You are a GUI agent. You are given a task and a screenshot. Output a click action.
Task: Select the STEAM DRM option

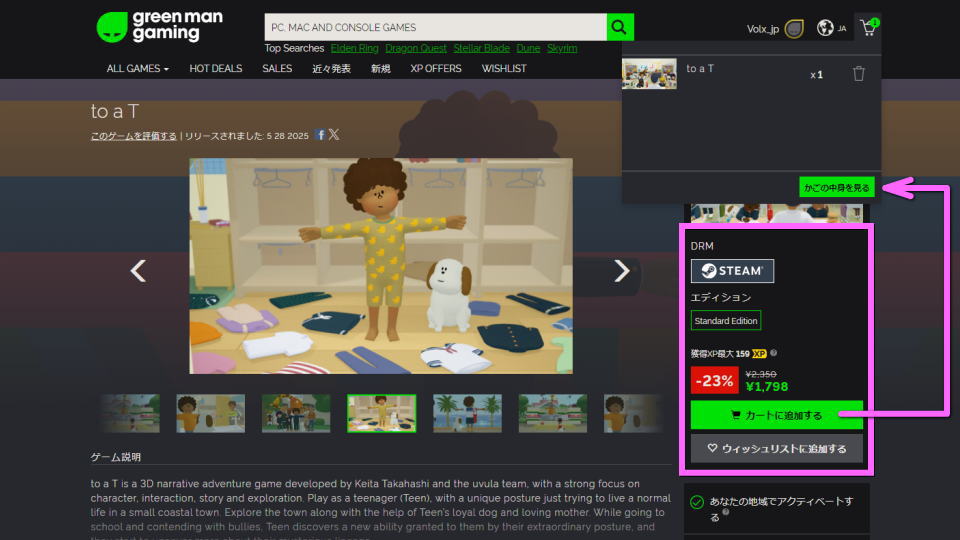[732, 271]
